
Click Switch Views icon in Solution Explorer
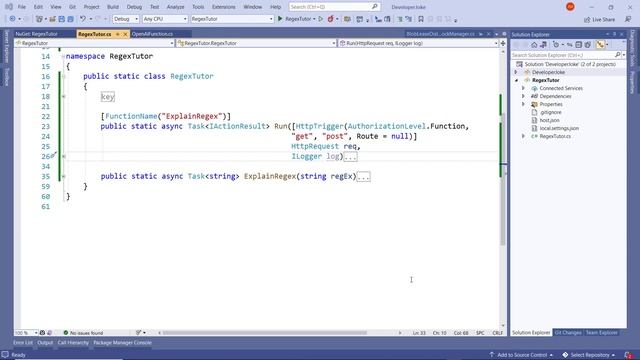tap(543, 45)
